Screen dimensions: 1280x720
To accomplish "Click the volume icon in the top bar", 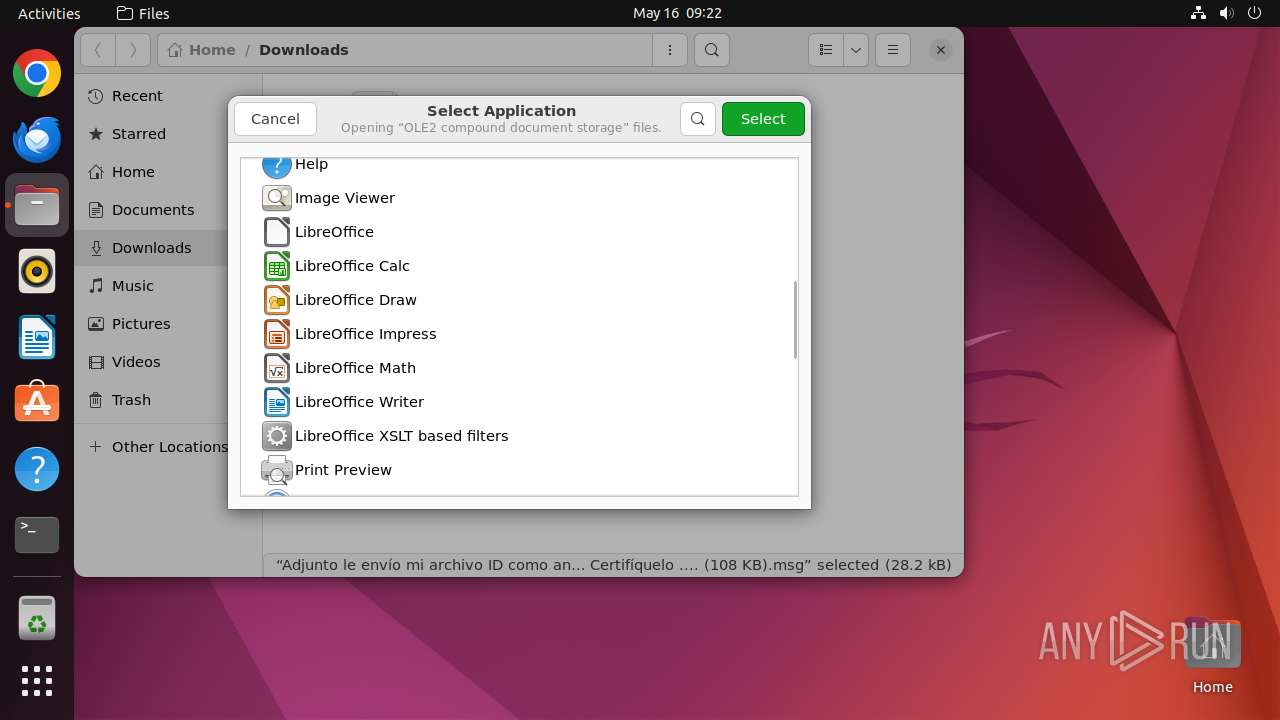I will [x=1227, y=13].
